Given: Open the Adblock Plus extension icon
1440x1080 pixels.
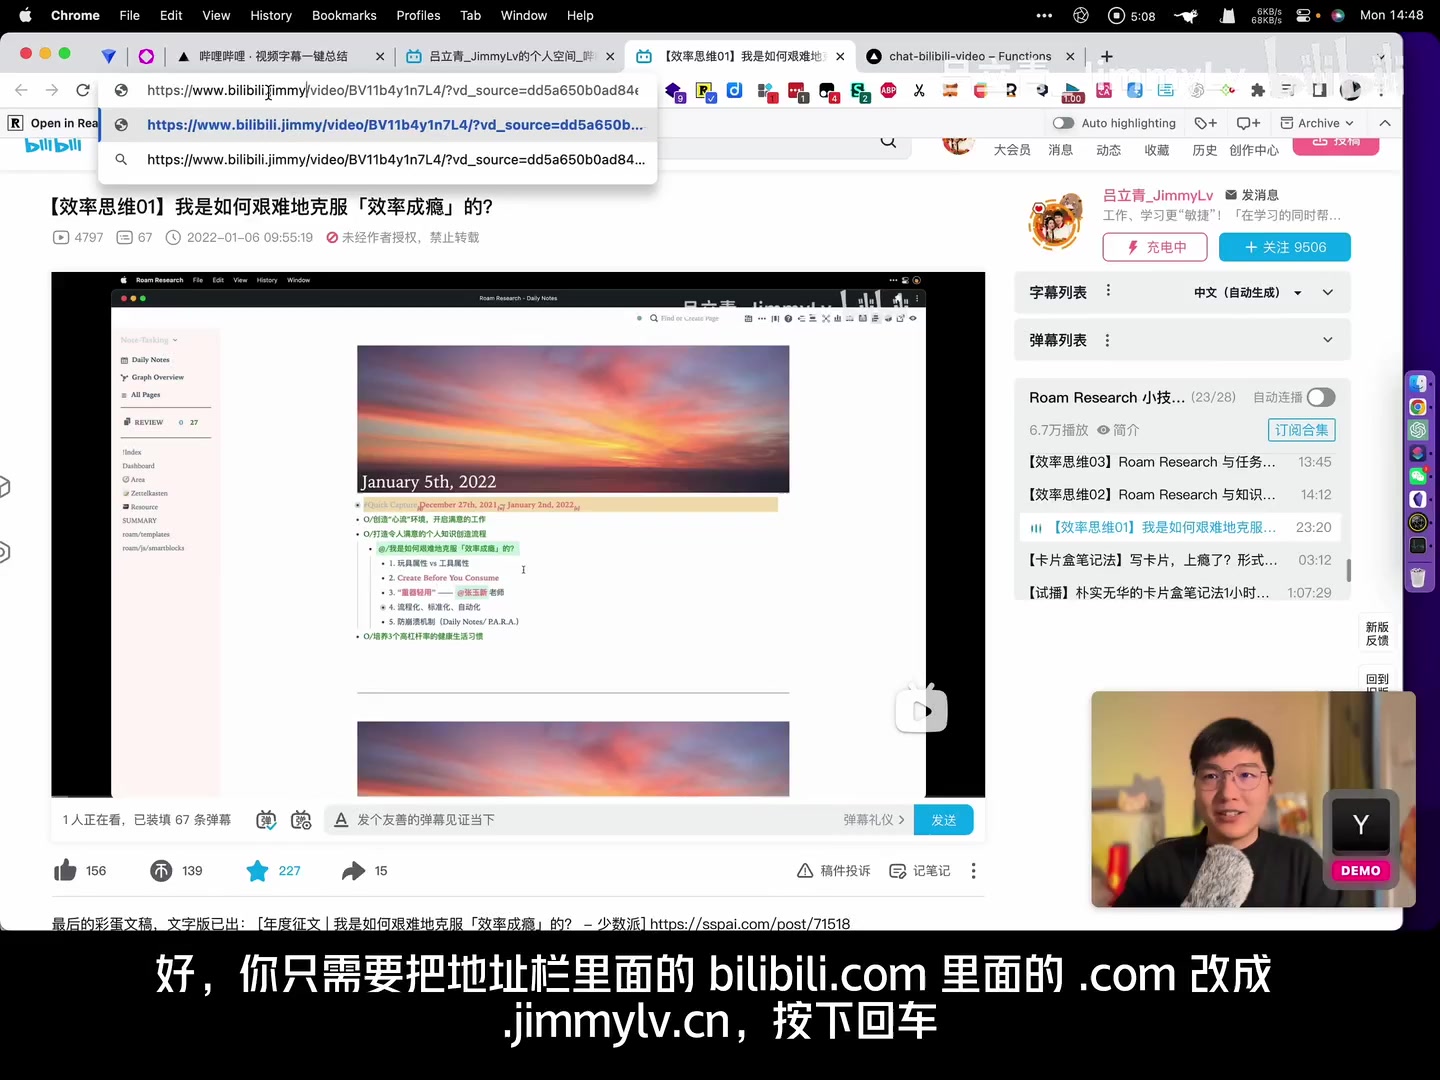Looking at the screenshot, I should (888, 90).
